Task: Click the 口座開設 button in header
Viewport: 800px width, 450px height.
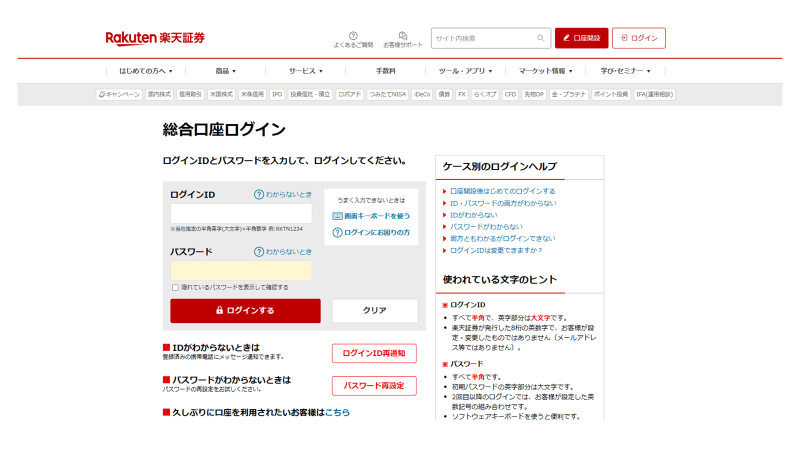Action: tap(582, 38)
